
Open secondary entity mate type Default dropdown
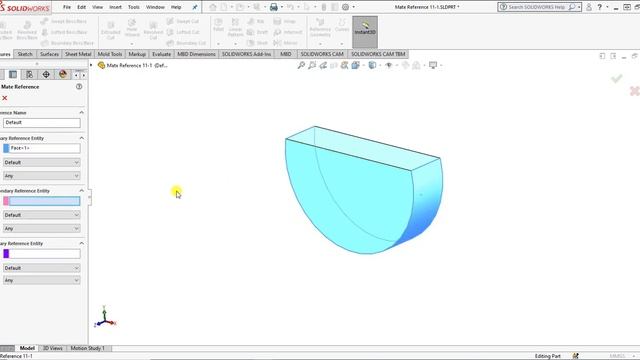click(x=42, y=215)
